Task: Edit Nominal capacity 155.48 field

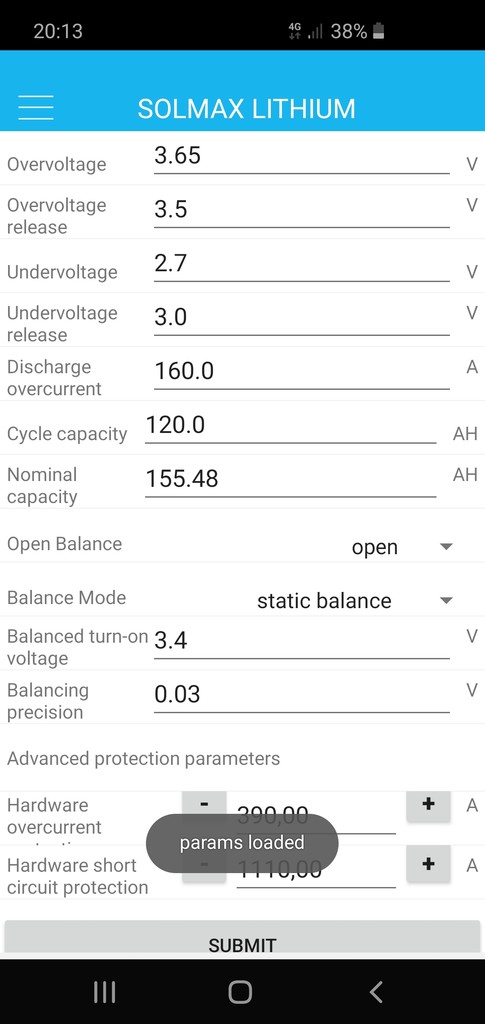Action: click(x=290, y=480)
